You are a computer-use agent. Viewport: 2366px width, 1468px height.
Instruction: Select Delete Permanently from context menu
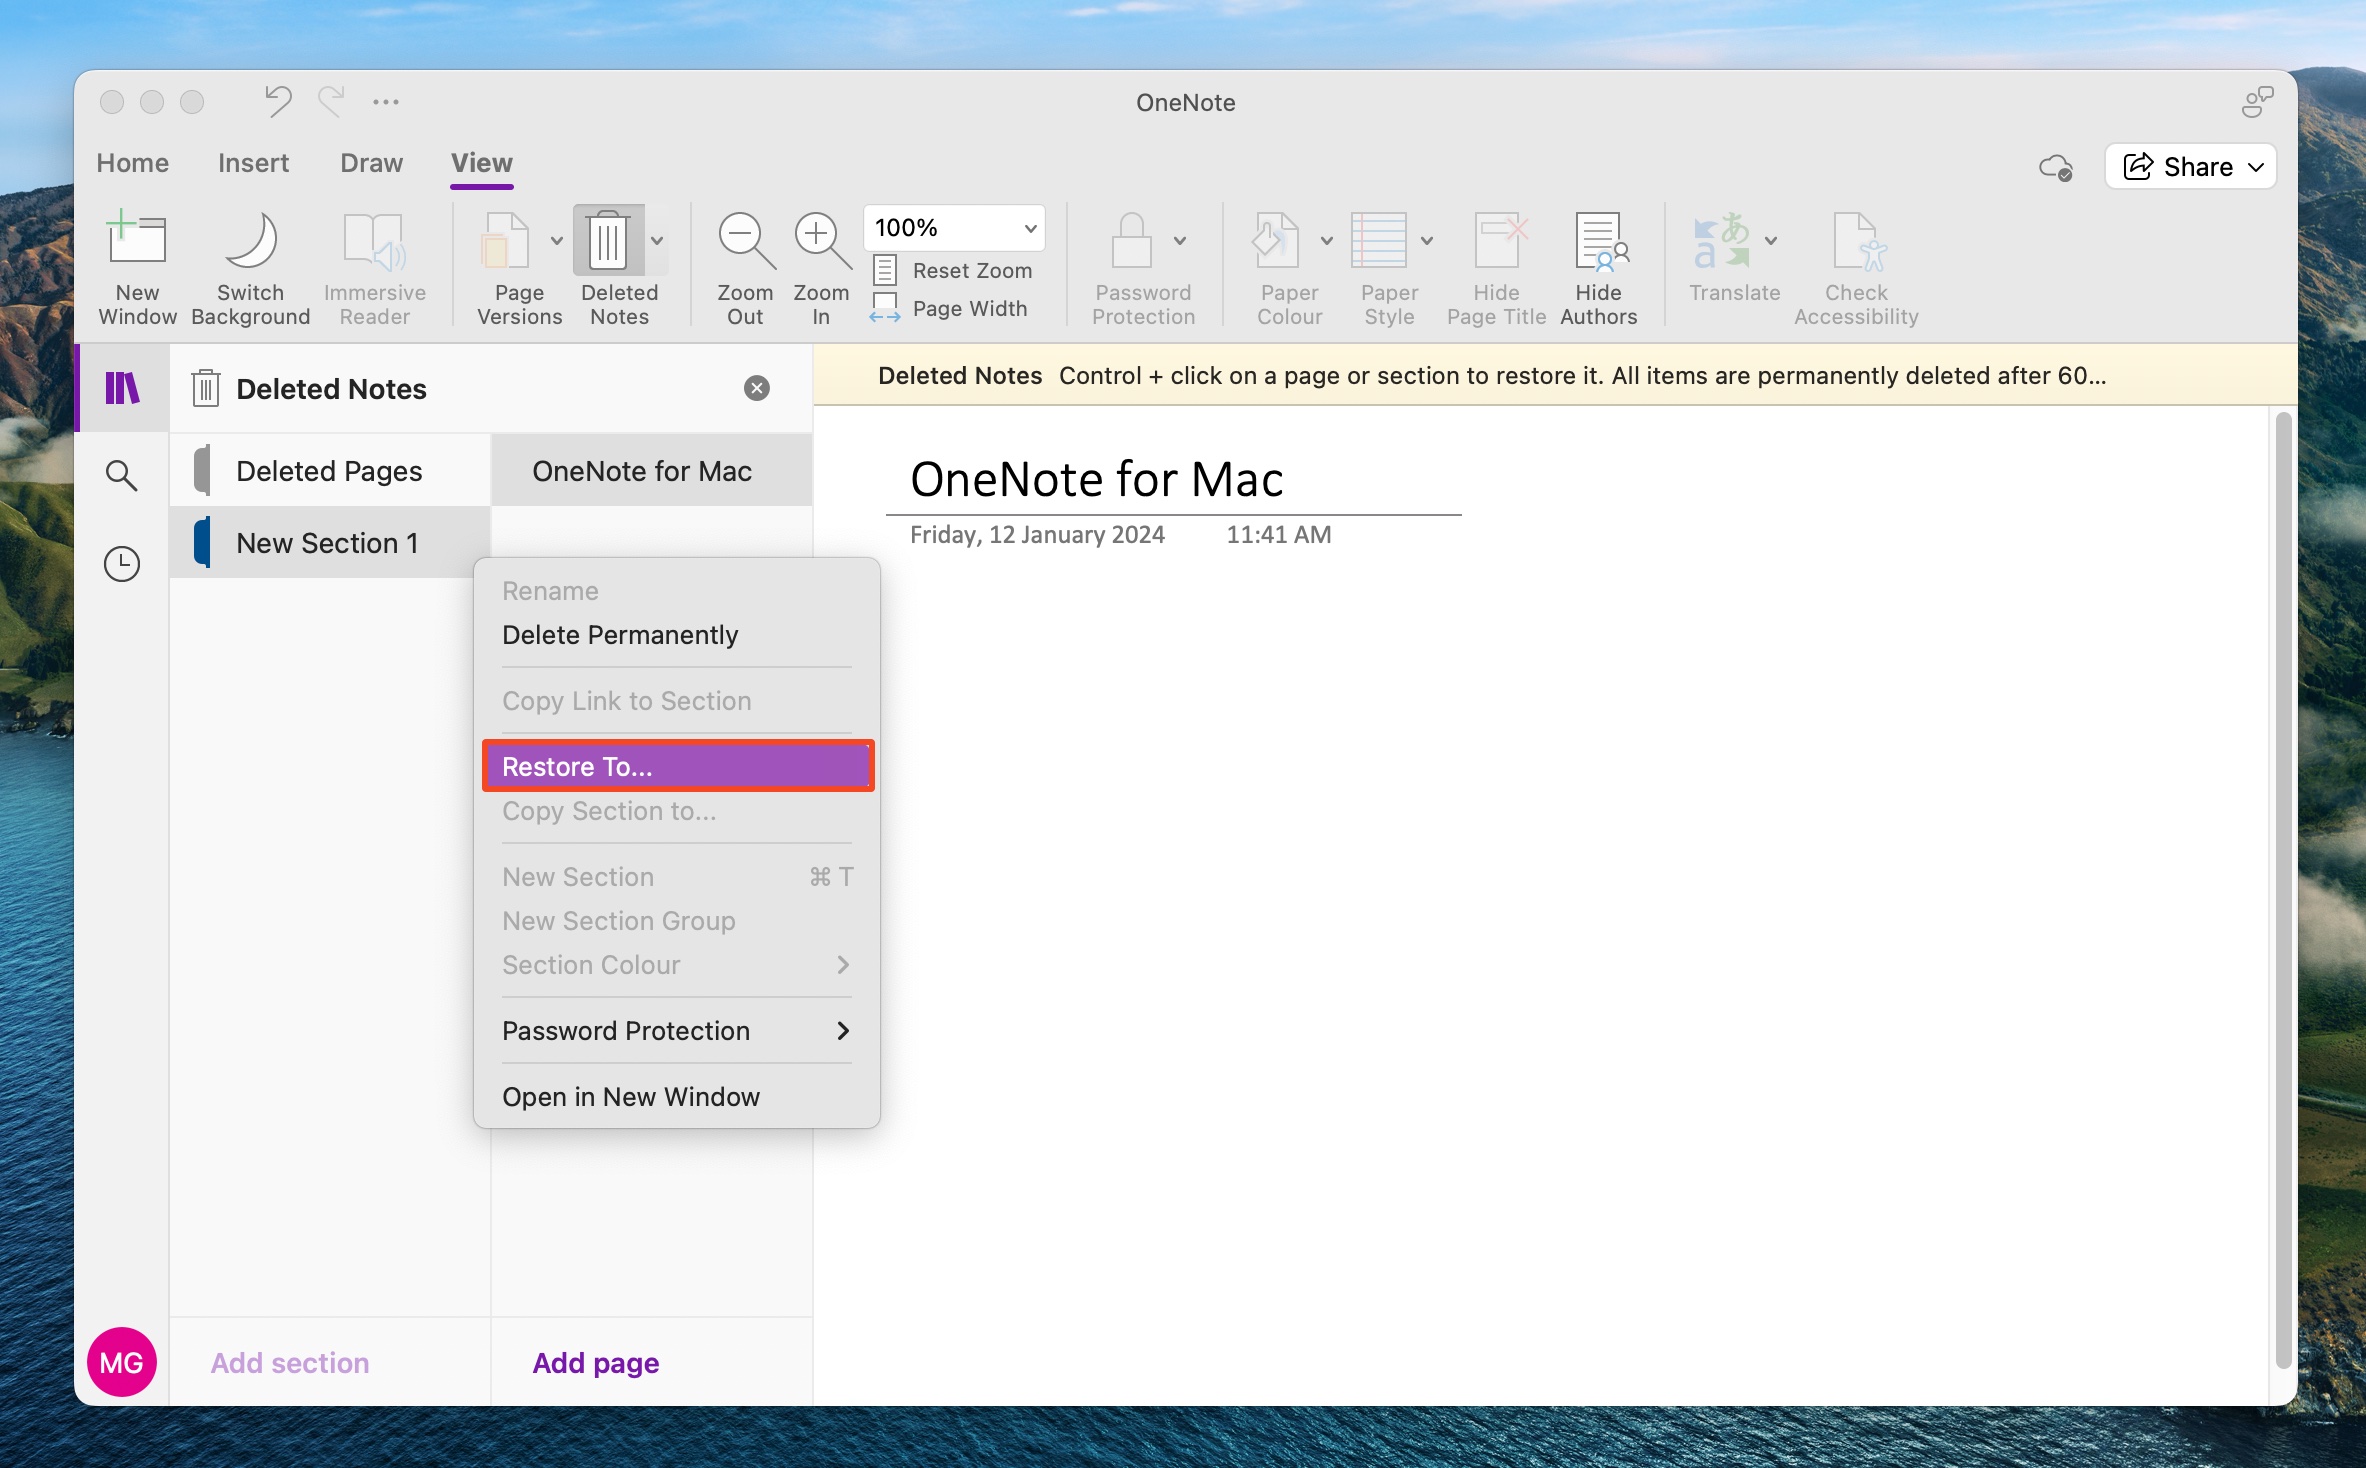(621, 634)
